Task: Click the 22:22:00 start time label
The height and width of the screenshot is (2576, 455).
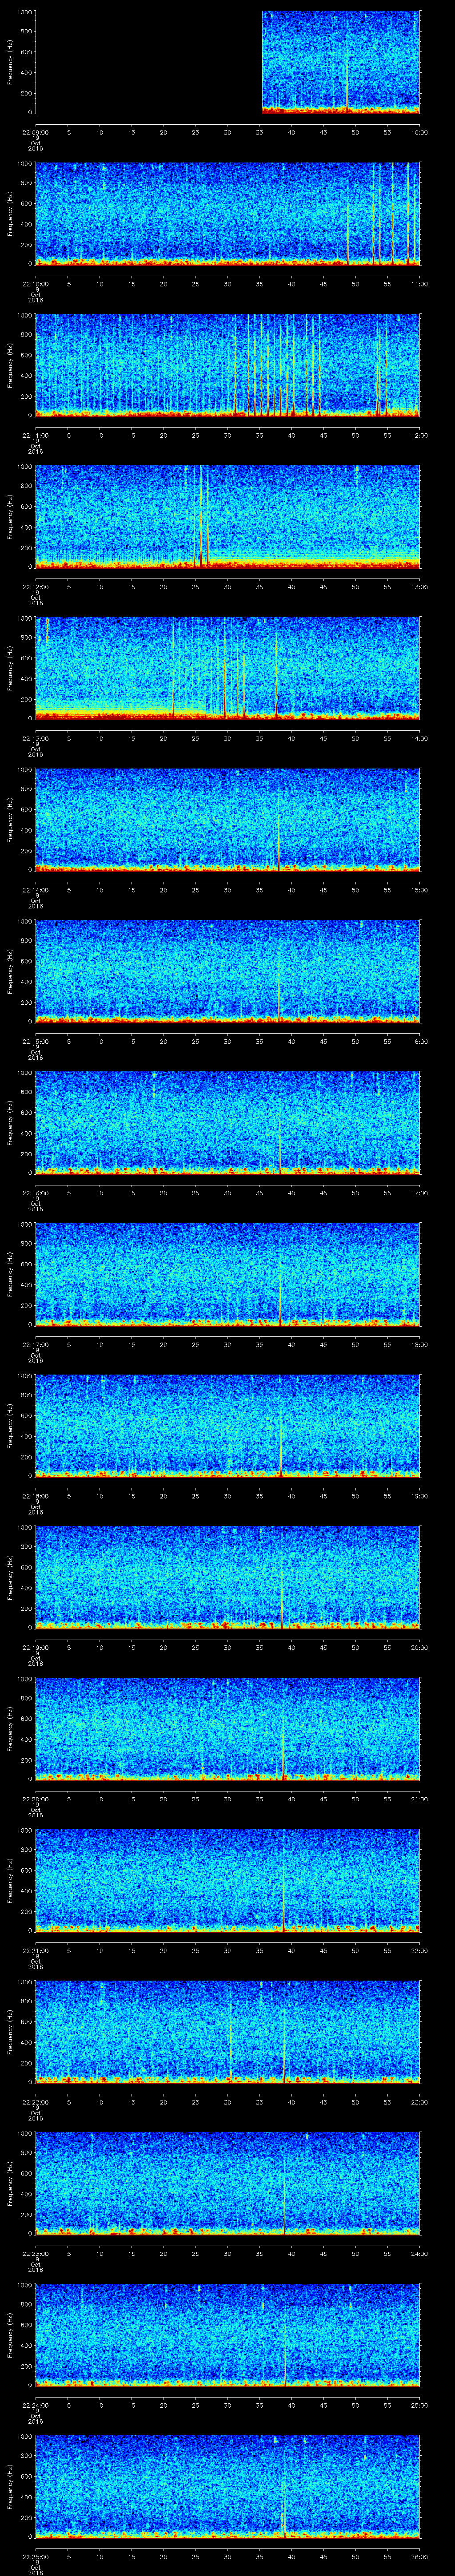Action: (x=36, y=2102)
